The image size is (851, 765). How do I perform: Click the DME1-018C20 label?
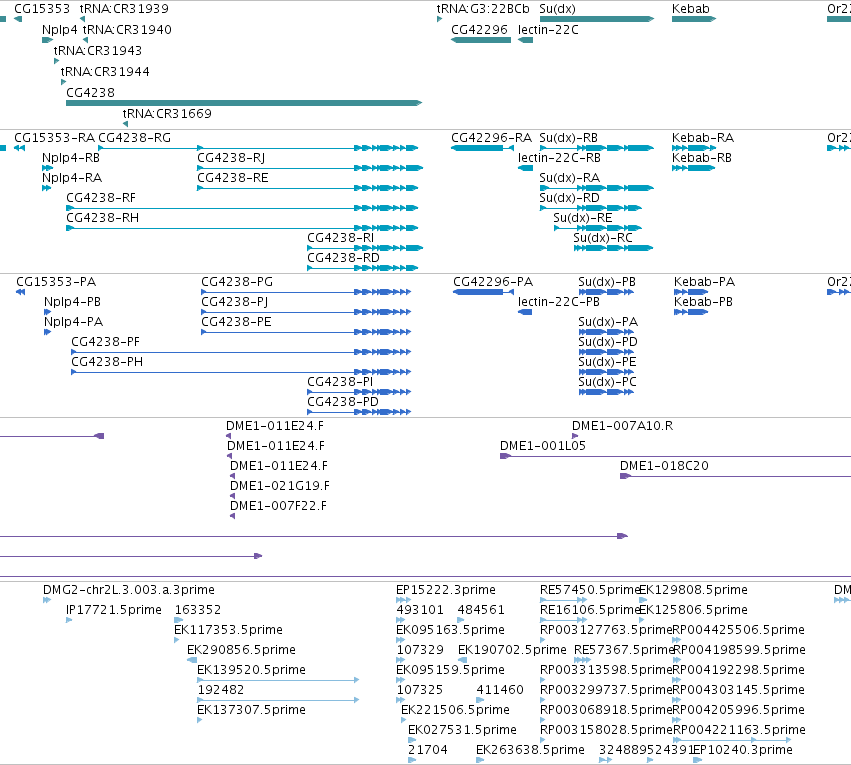pos(664,466)
